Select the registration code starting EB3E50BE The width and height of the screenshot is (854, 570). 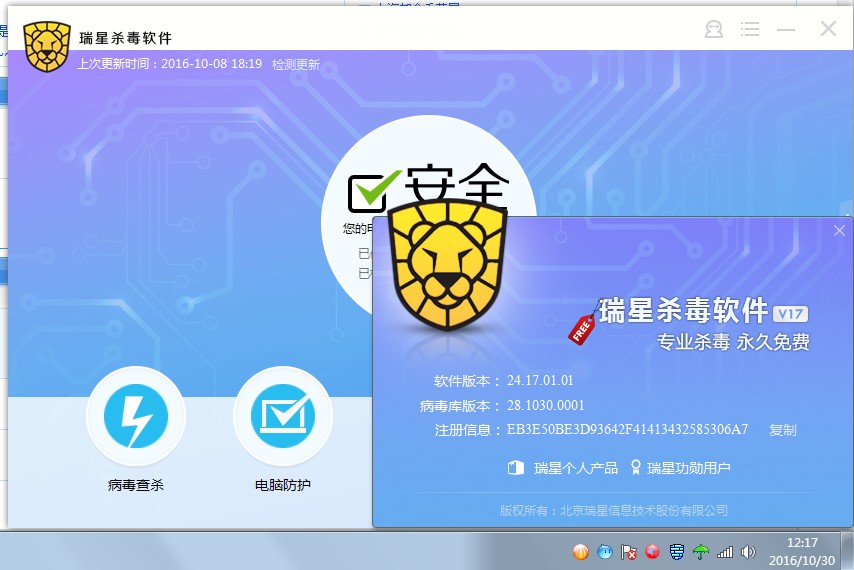(x=627, y=430)
